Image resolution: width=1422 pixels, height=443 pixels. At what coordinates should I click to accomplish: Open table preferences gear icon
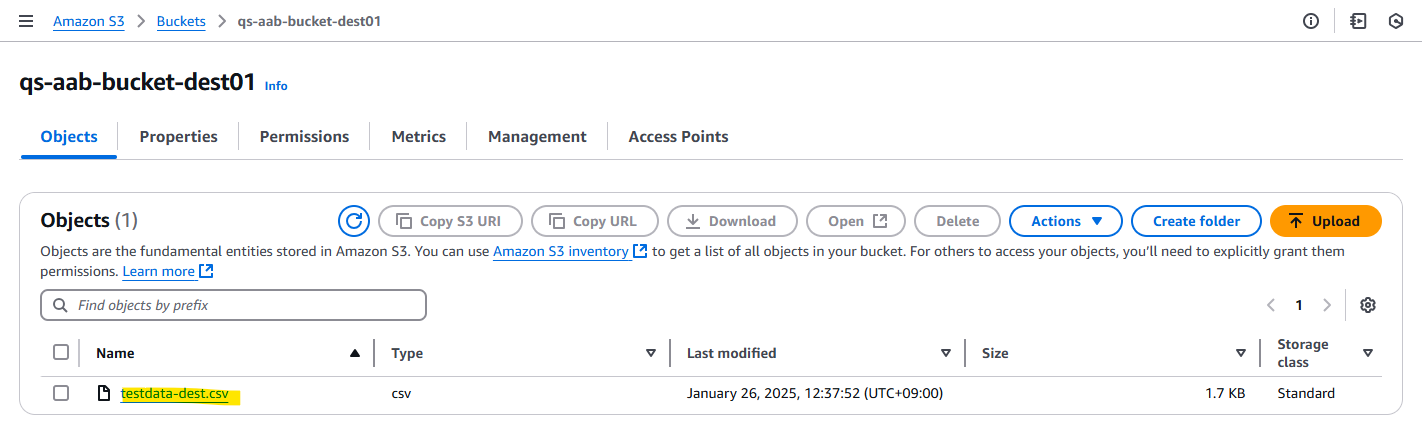point(1368,305)
